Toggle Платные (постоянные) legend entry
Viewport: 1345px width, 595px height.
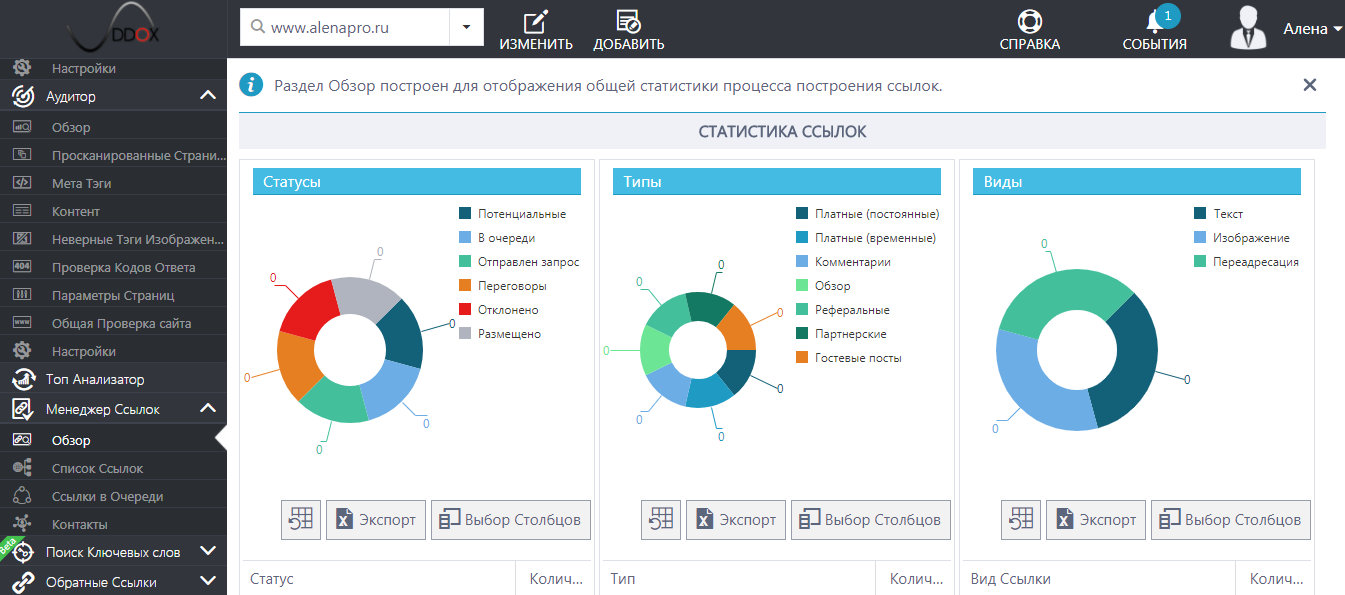[868, 214]
